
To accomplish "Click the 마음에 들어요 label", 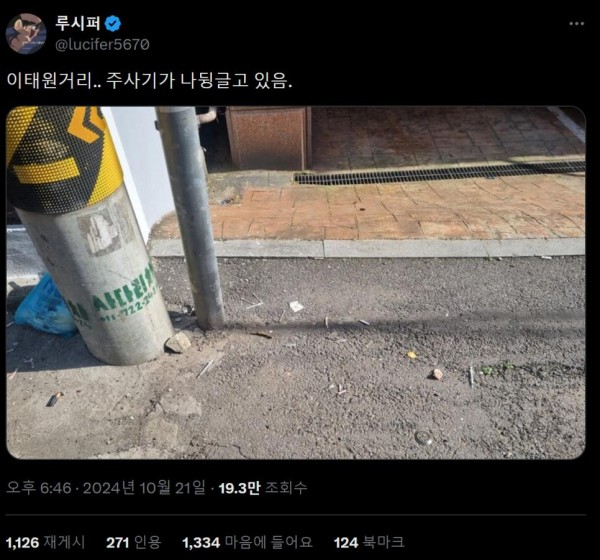I will tap(269, 542).
